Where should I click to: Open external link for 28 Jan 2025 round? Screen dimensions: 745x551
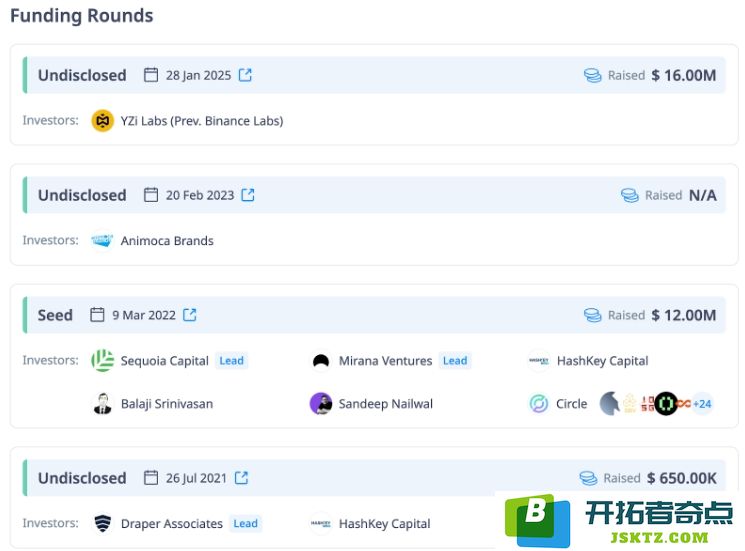point(245,75)
